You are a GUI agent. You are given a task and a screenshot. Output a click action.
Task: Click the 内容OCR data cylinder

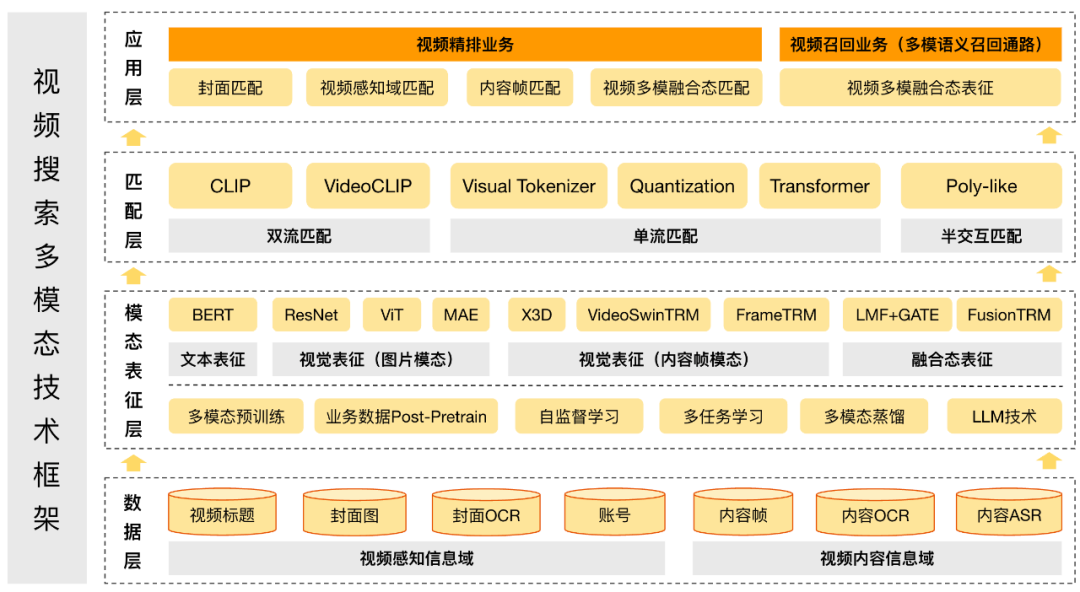875,512
